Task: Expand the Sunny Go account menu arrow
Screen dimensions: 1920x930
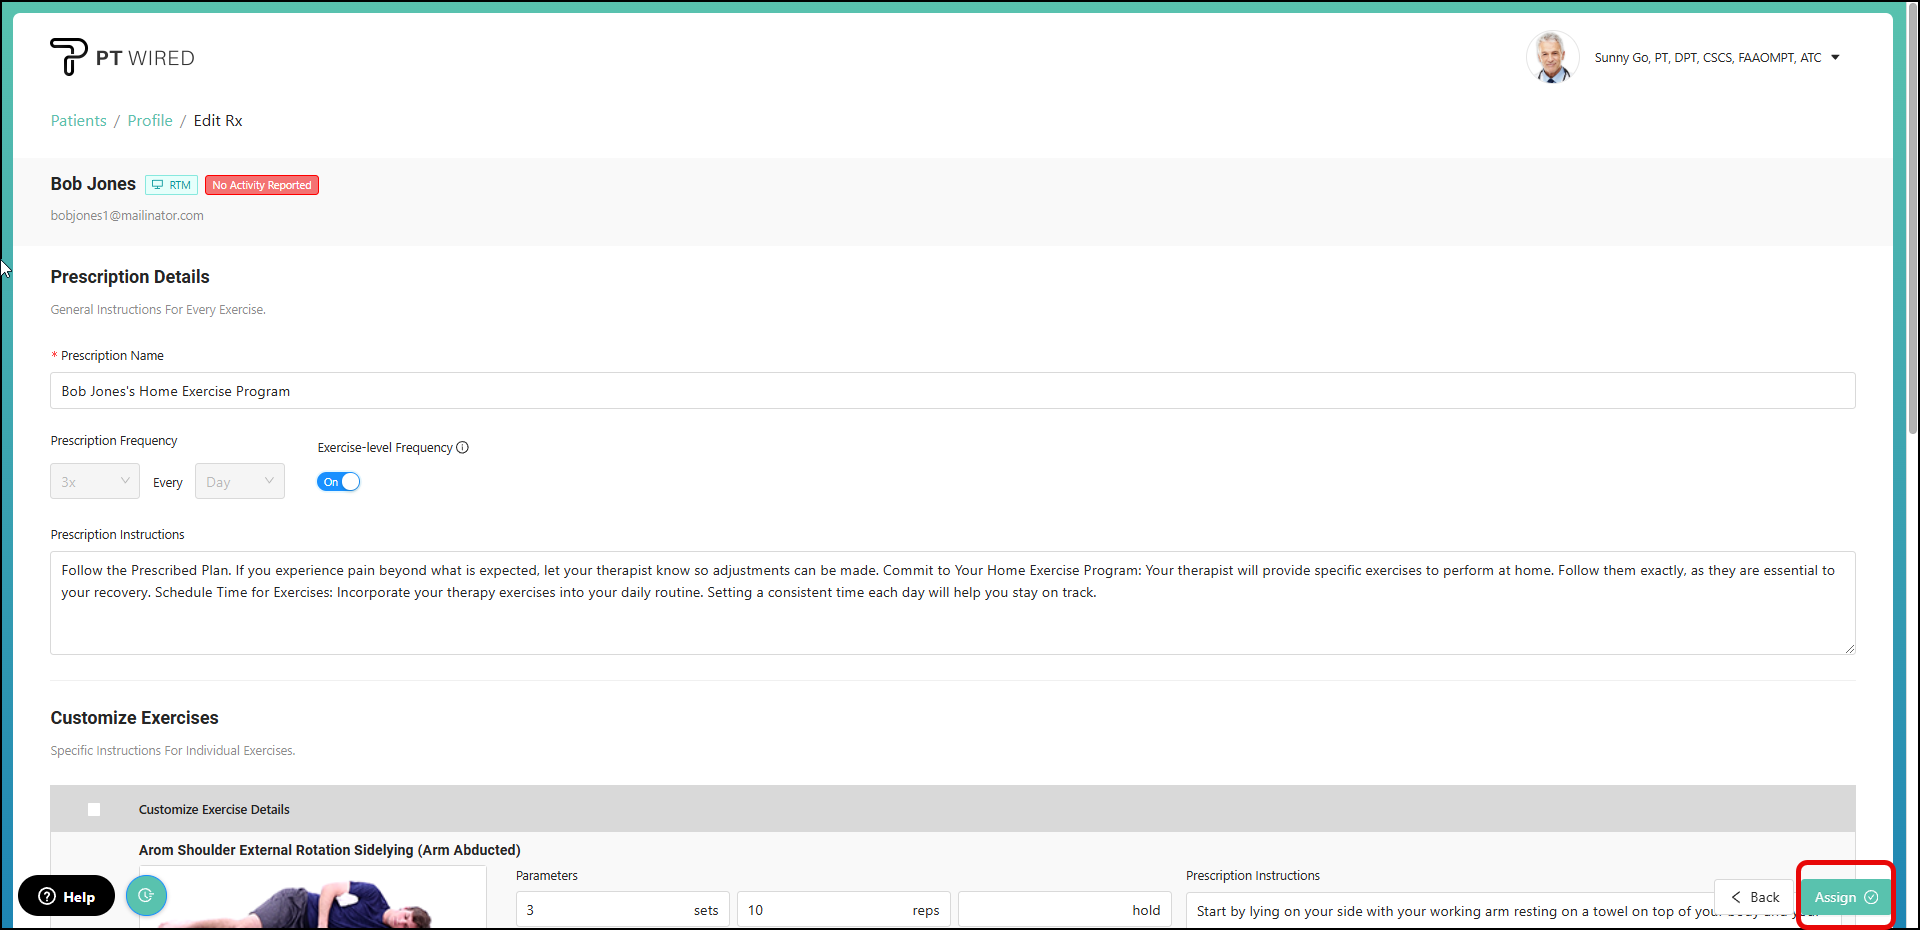Action: click(x=1835, y=58)
